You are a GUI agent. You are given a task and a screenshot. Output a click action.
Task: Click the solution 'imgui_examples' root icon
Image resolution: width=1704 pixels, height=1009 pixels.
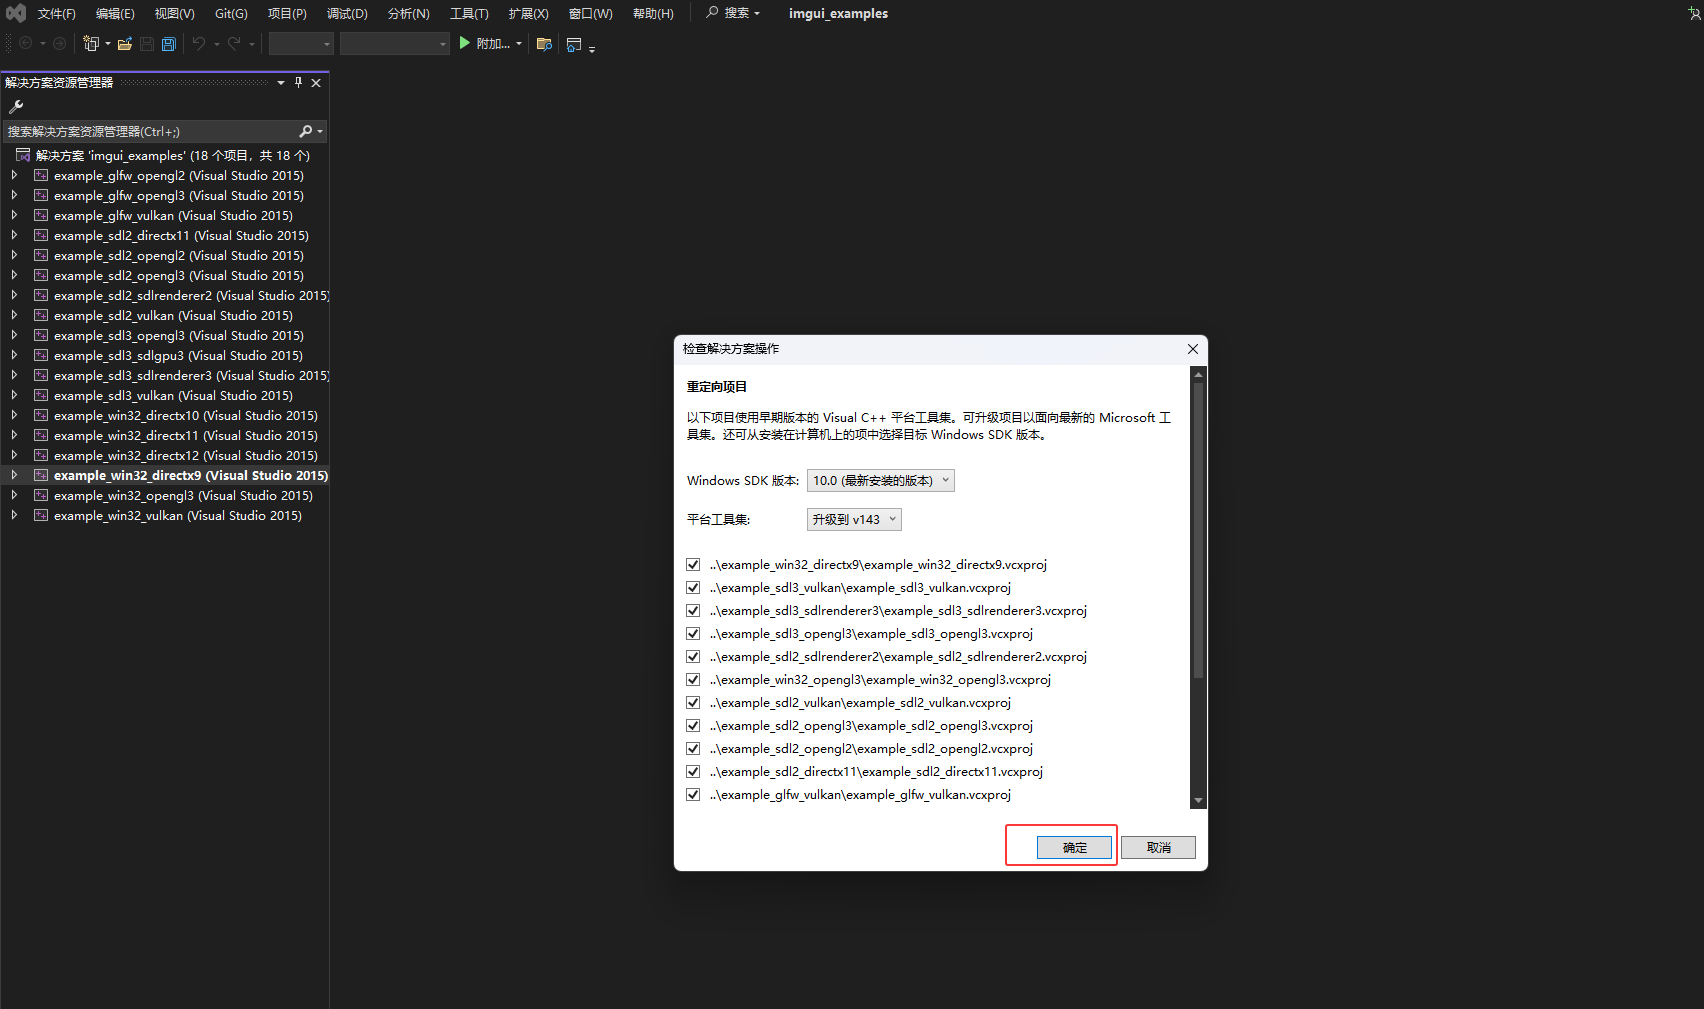pos(23,155)
